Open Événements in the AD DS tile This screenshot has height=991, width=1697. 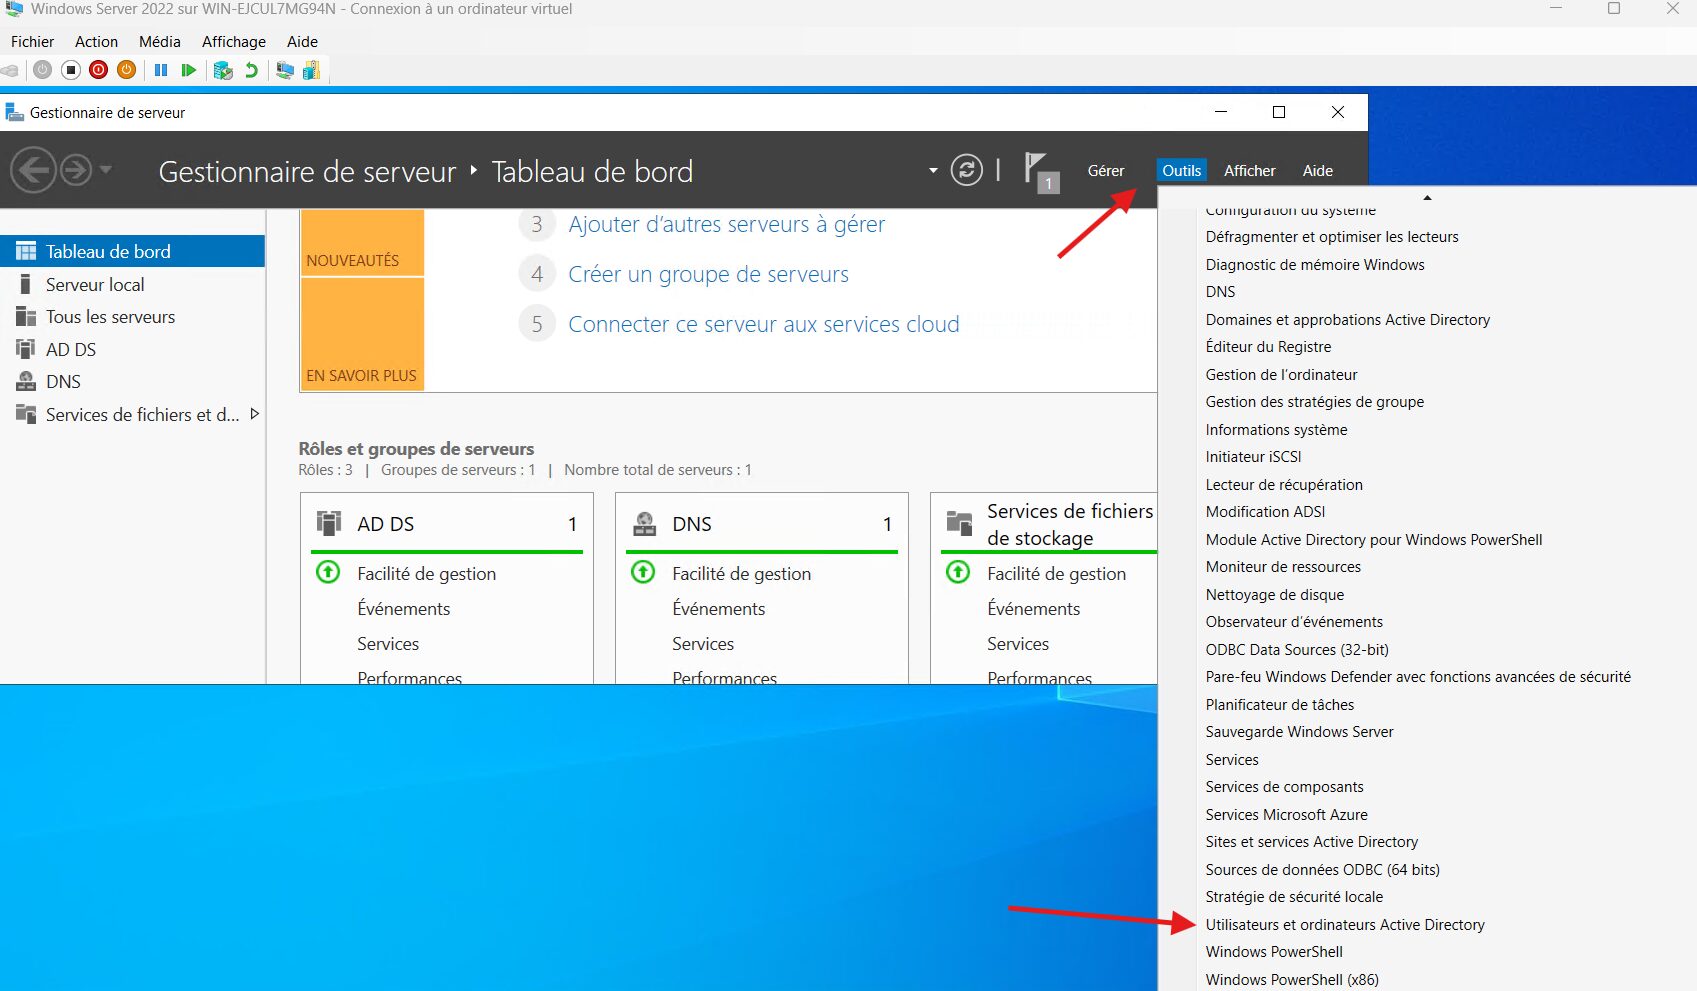point(403,608)
